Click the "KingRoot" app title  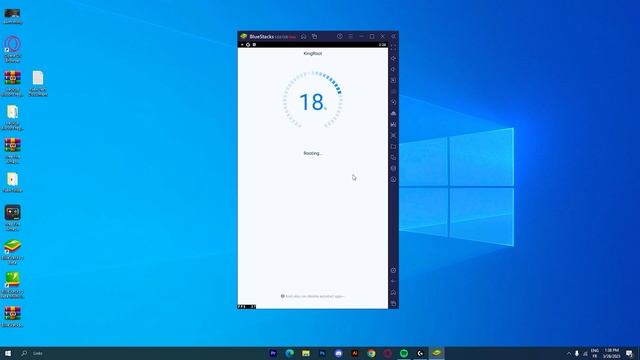pyautogui.click(x=313, y=53)
